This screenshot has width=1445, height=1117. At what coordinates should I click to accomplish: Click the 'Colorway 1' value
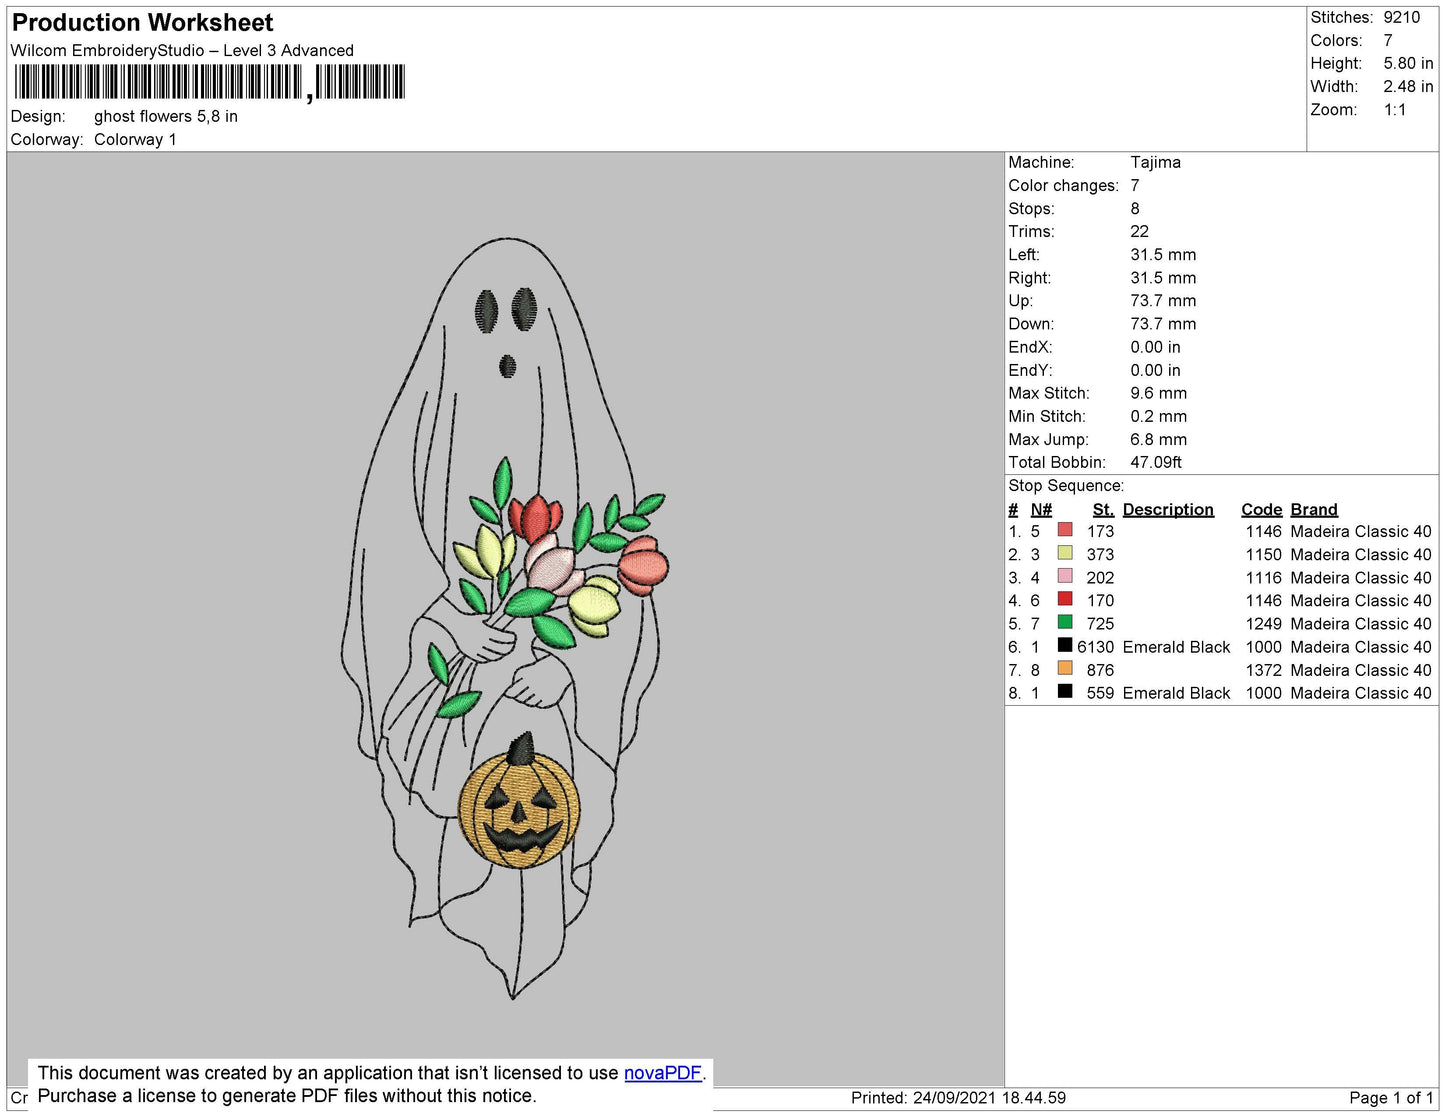[x=135, y=139]
